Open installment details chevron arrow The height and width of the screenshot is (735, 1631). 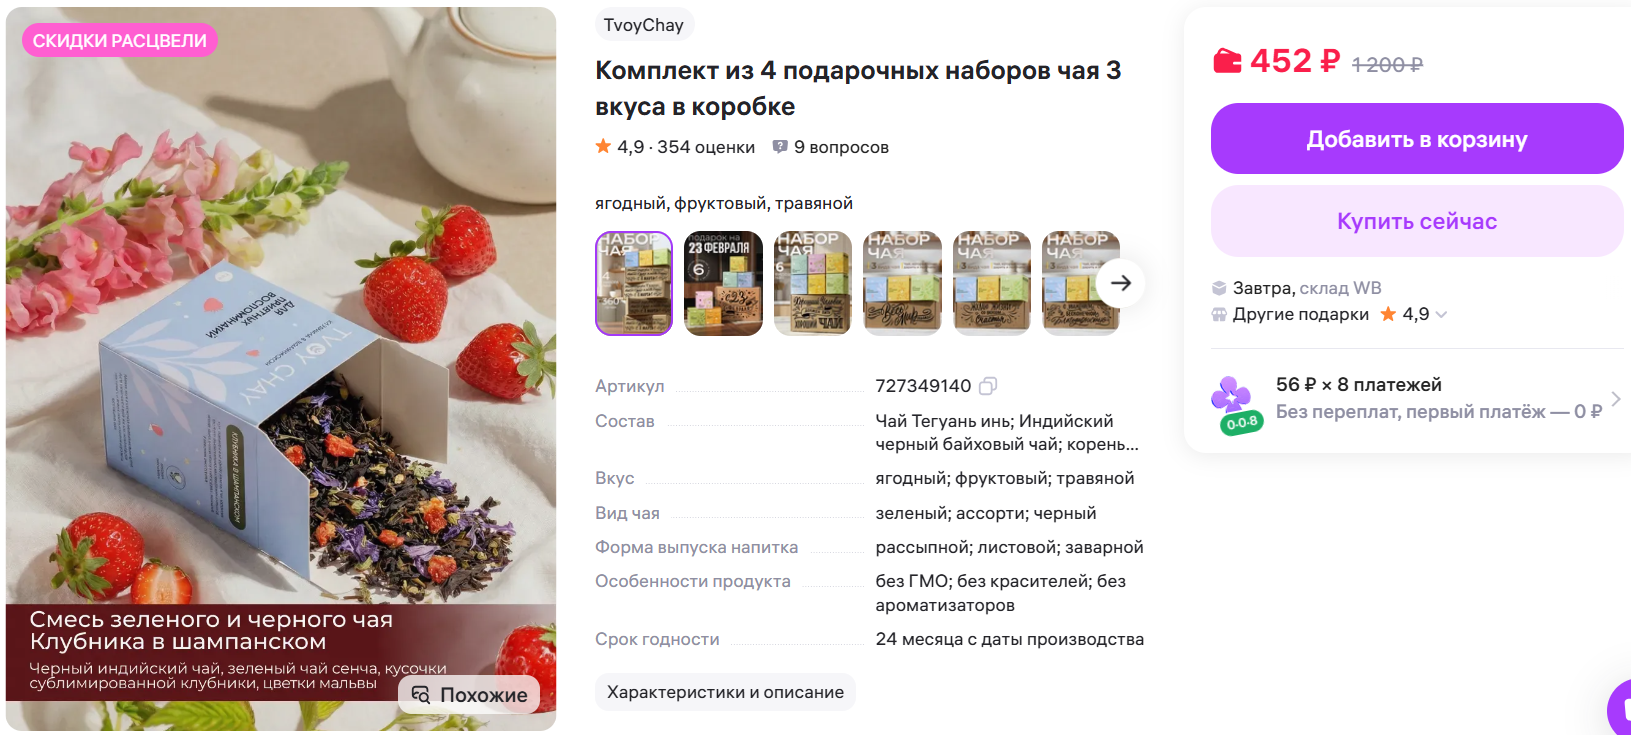(1615, 398)
